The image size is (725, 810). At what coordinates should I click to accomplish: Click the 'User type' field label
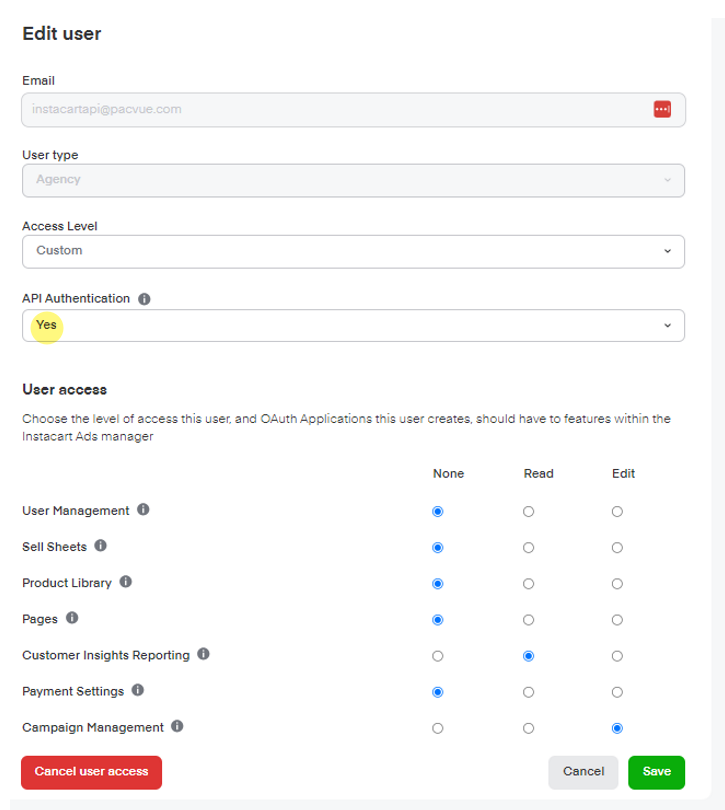pyautogui.click(x=50, y=155)
